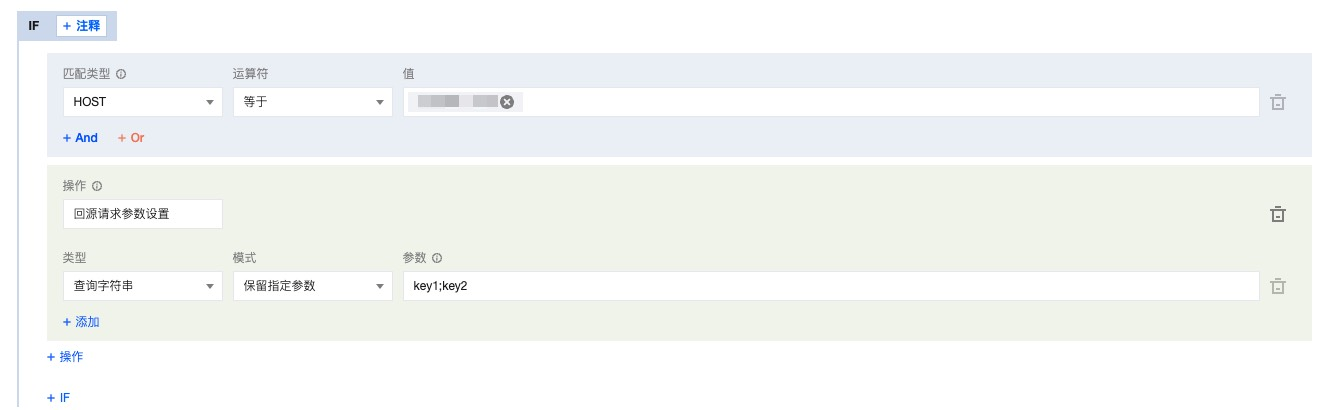Screen dimensions: 1335x410
Task: Click + IF to add rule
Action: coord(58,398)
